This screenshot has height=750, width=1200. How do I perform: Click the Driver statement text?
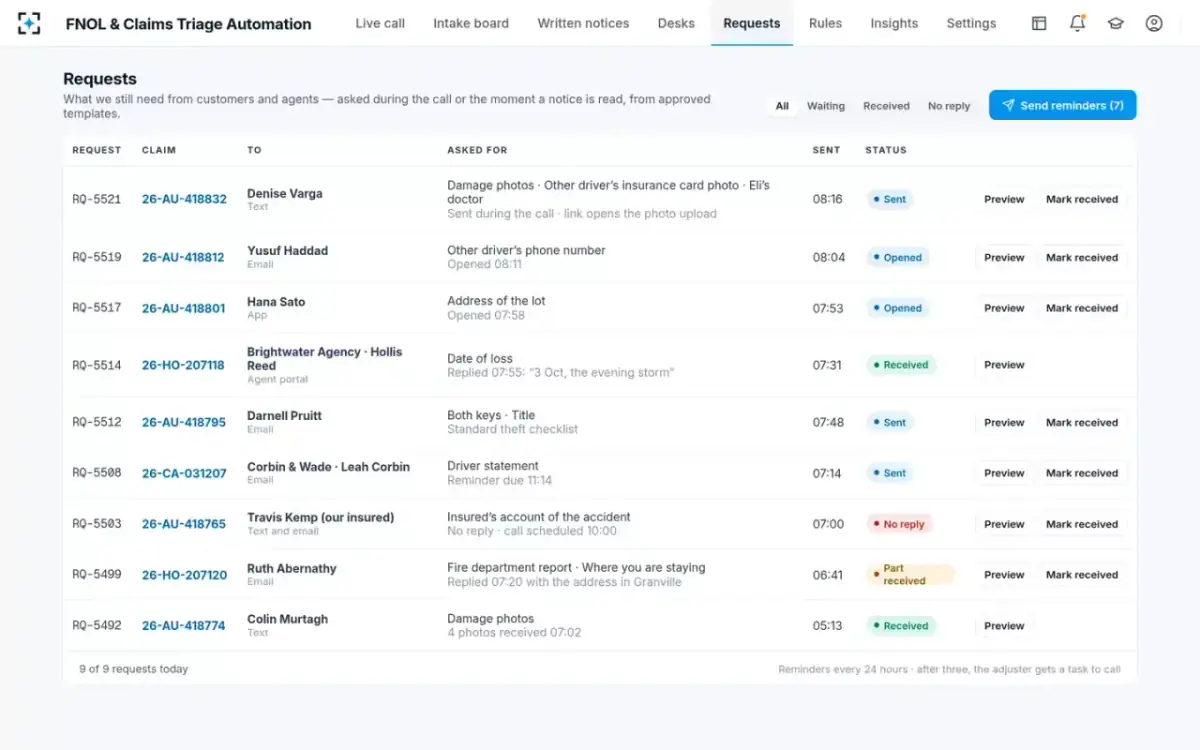493,466
